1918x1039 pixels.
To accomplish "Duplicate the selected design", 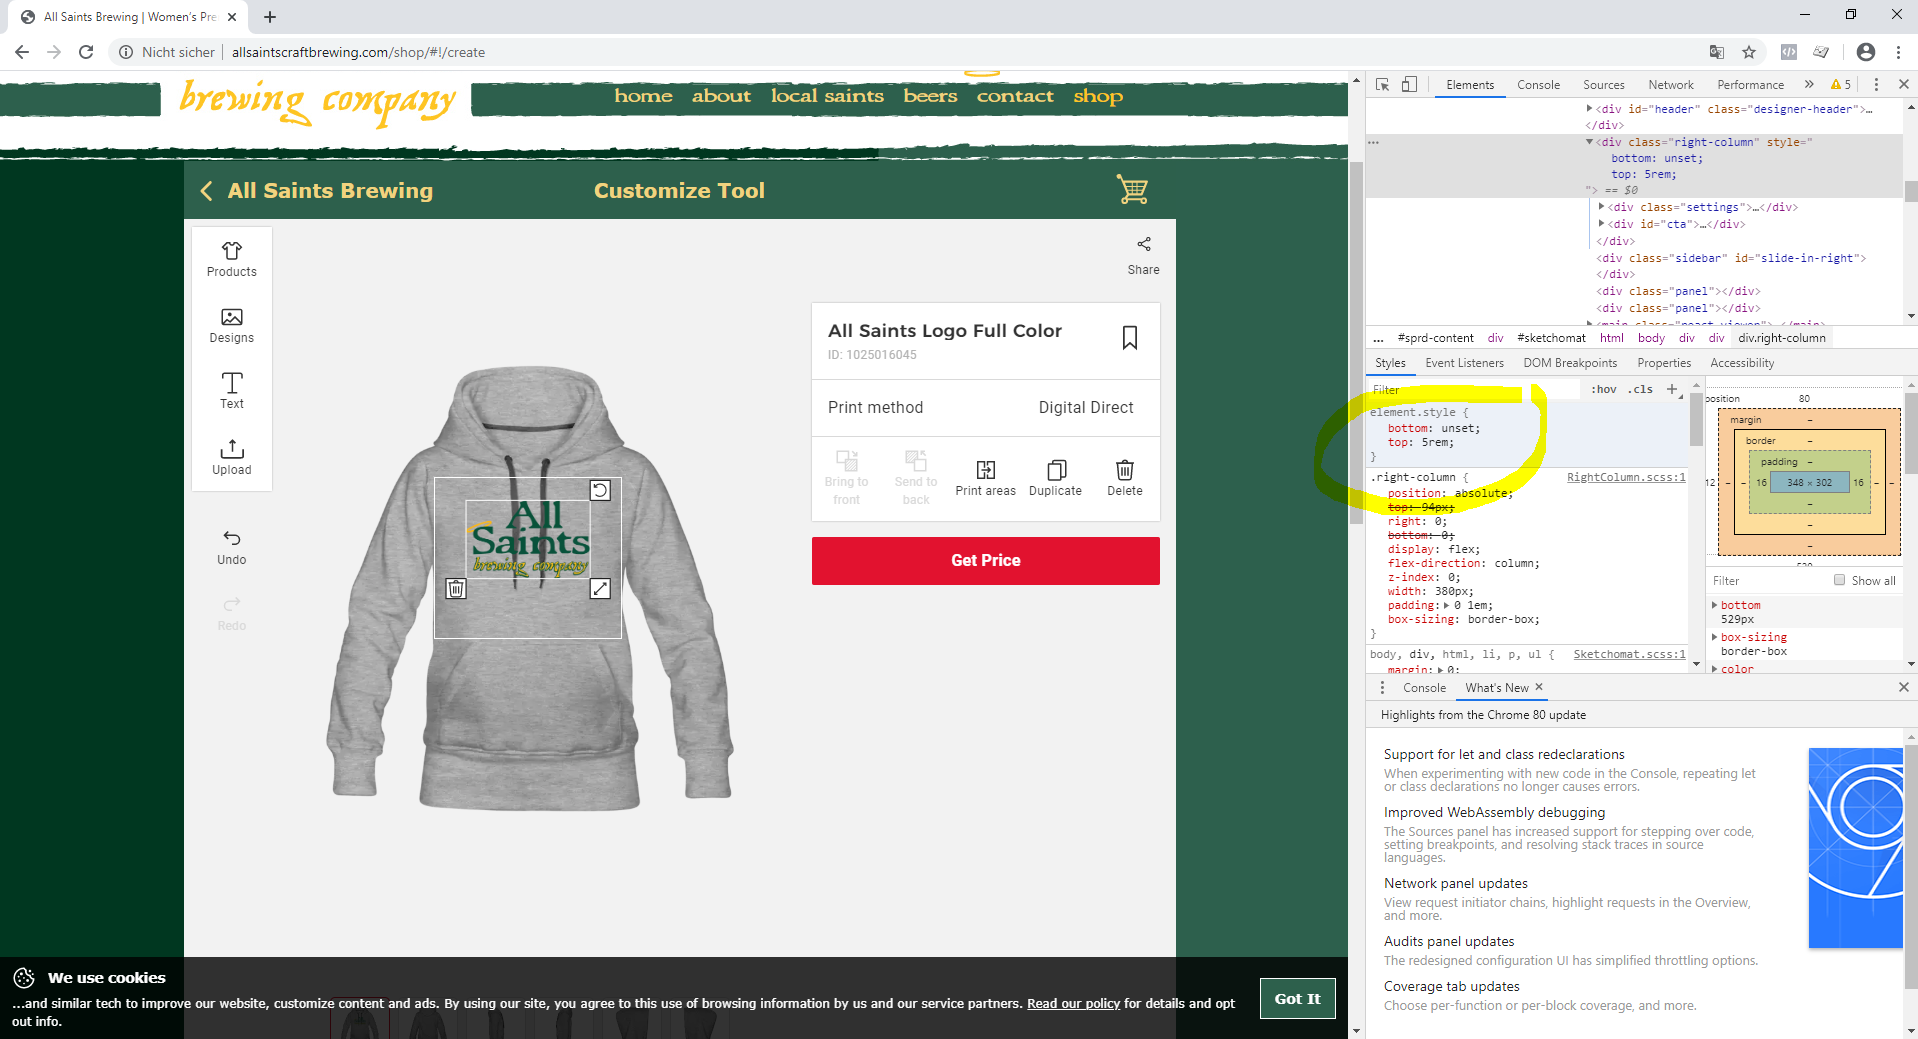I will pyautogui.click(x=1055, y=478).
